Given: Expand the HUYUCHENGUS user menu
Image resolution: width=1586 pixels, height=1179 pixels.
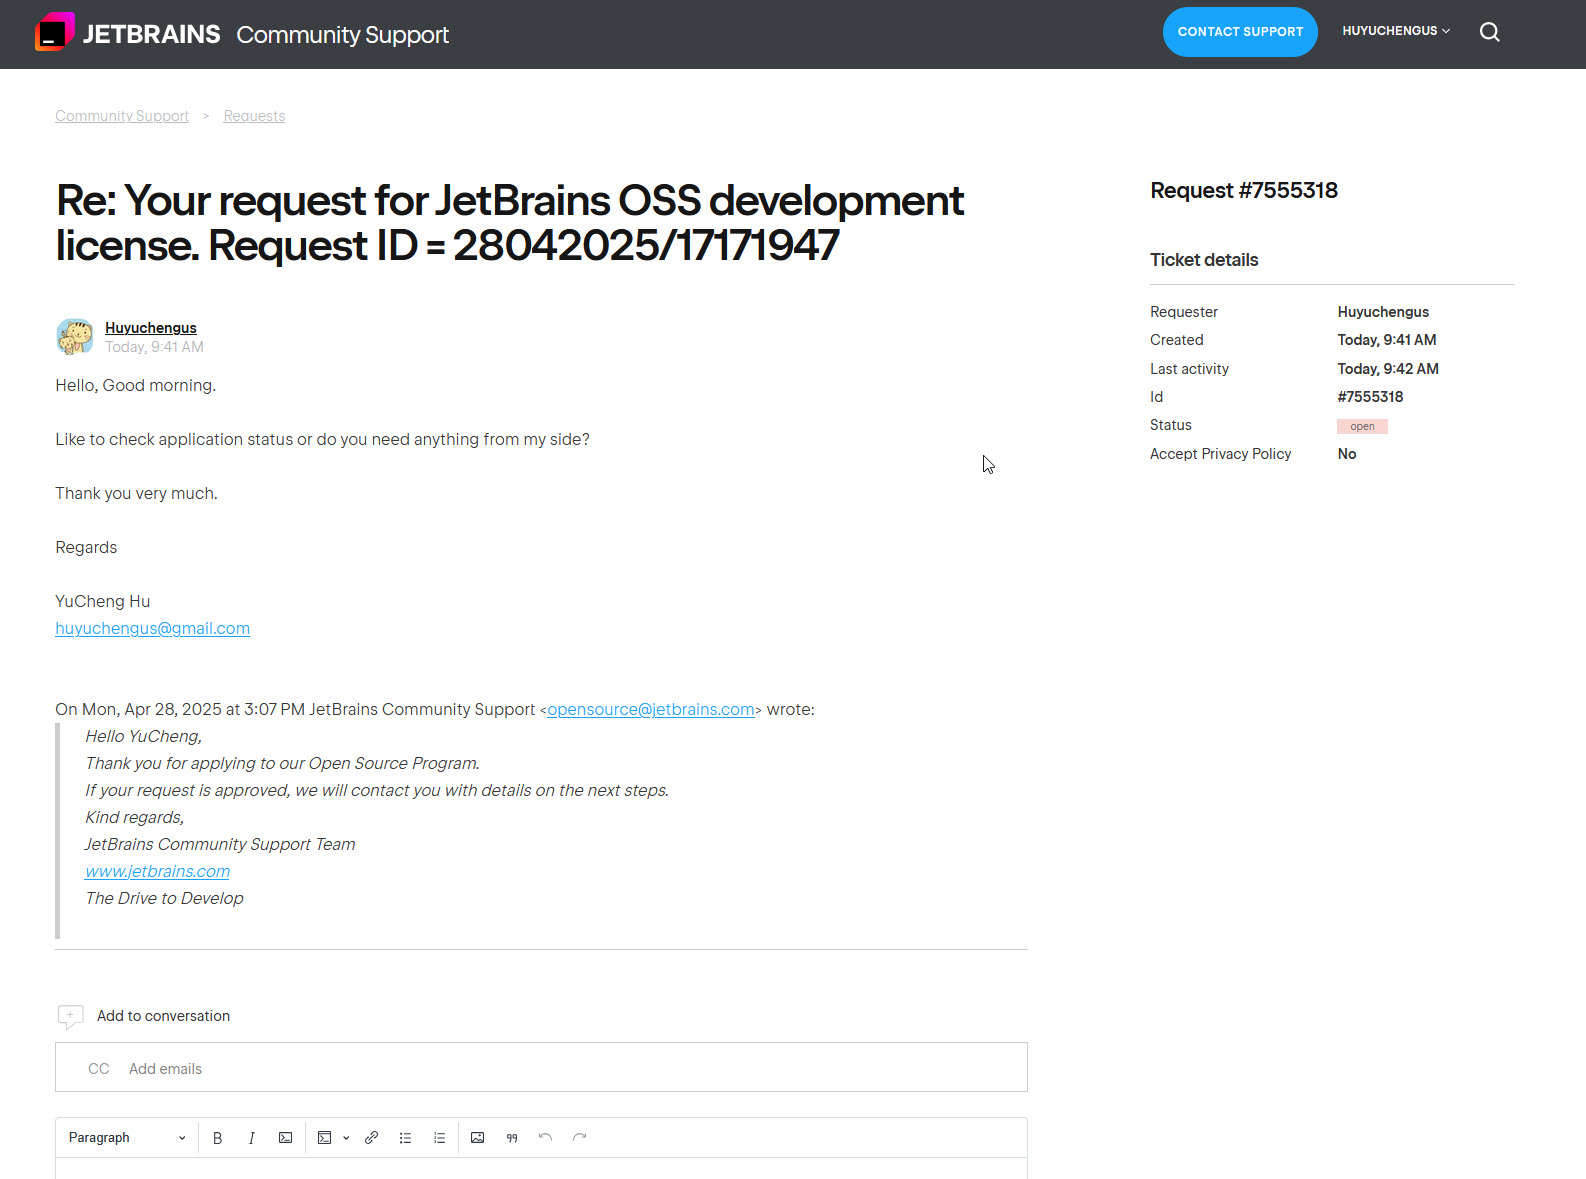Looking at the screenshot, I should click(1396, 31).
